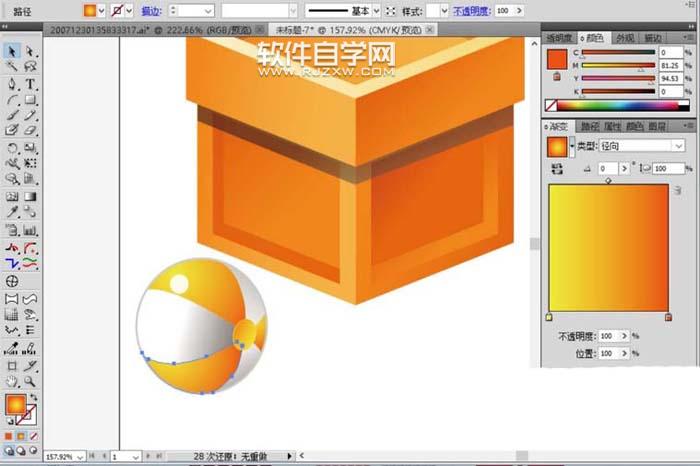The image size is (700, 466).
Task: Switch to third screen mode button
Action: click(x=33, y=450)
